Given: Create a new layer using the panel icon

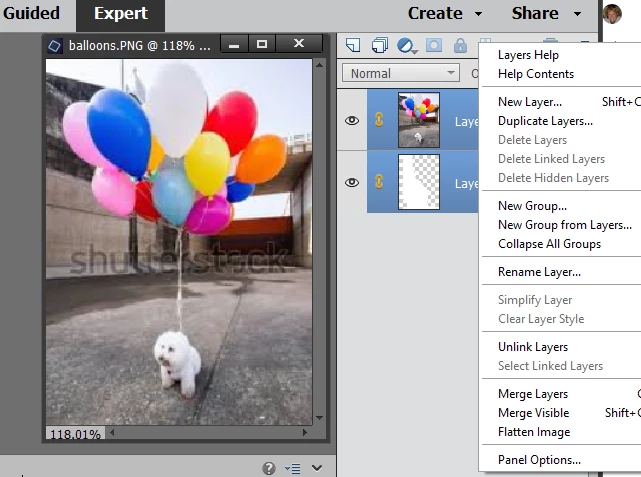Looking at the screenshot, I should 353,45.
